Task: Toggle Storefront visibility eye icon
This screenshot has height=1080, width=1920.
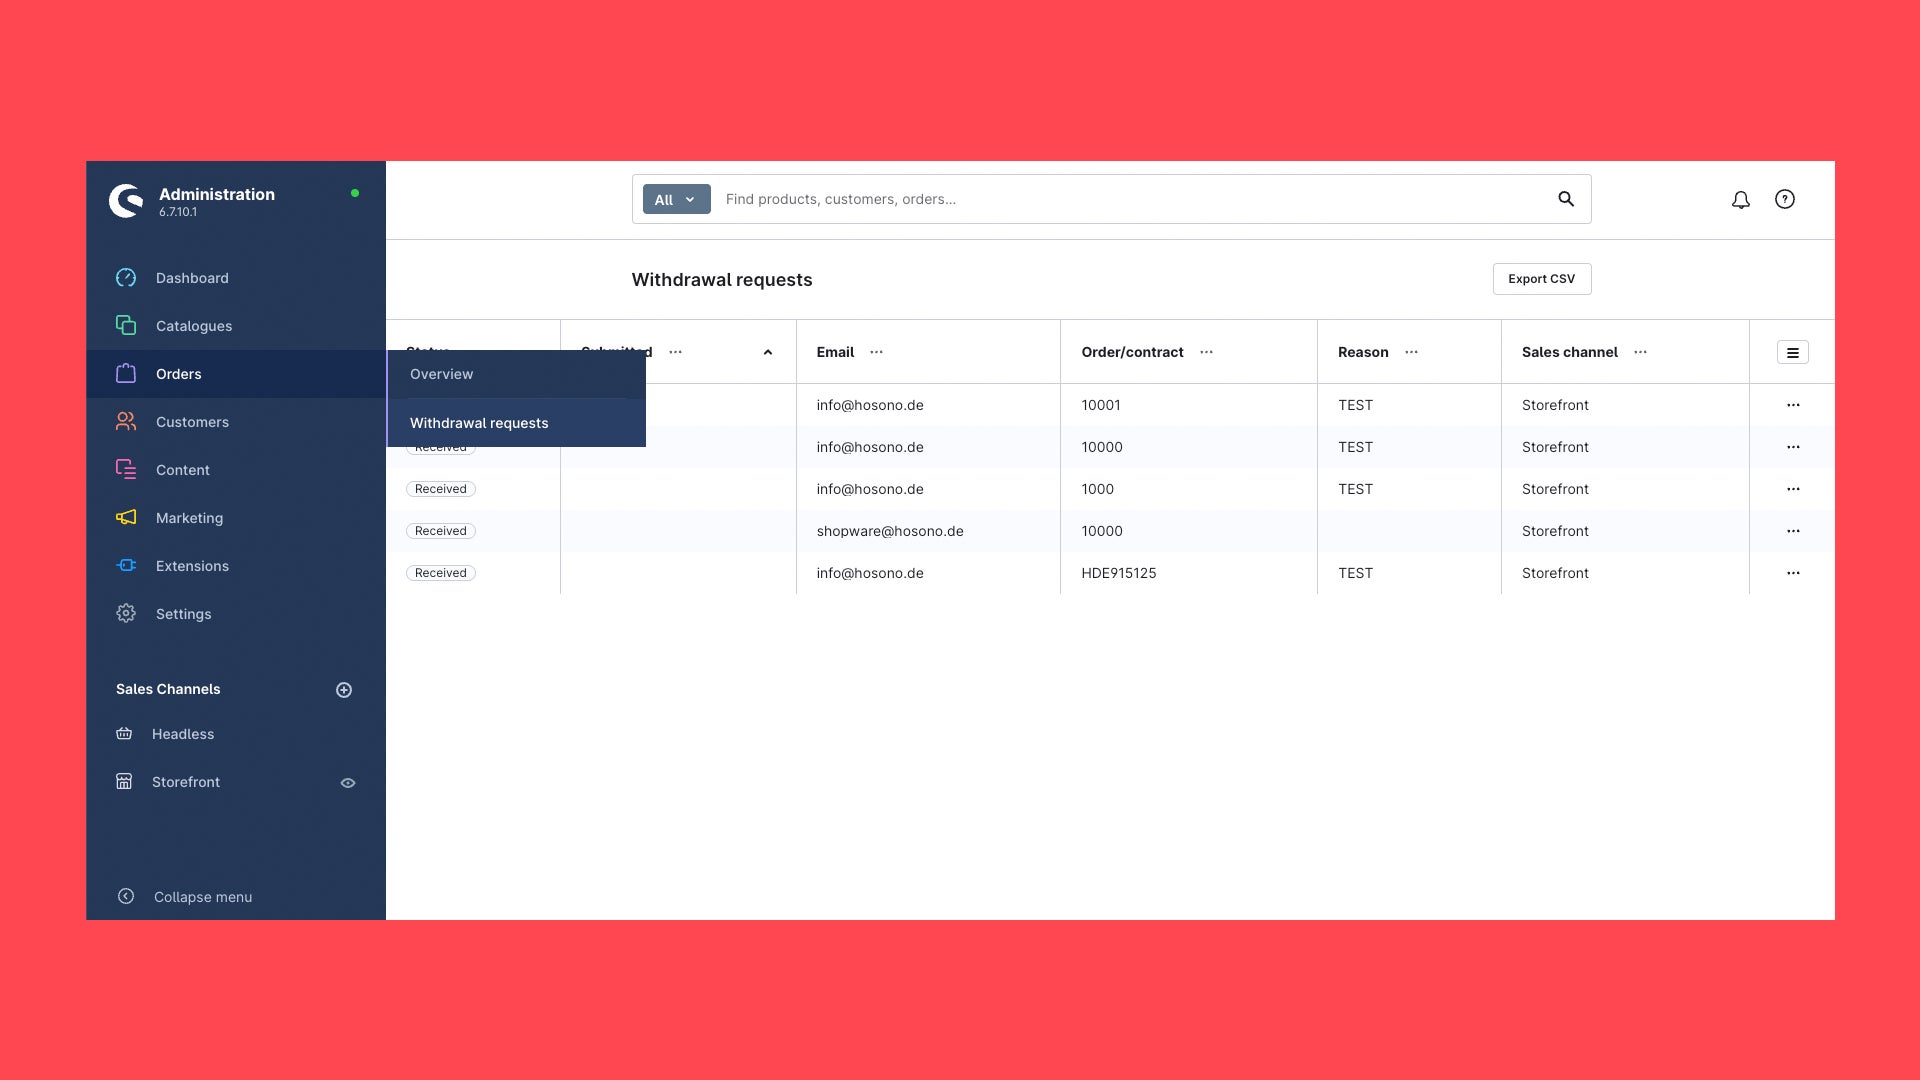Action: click(348, 783)
